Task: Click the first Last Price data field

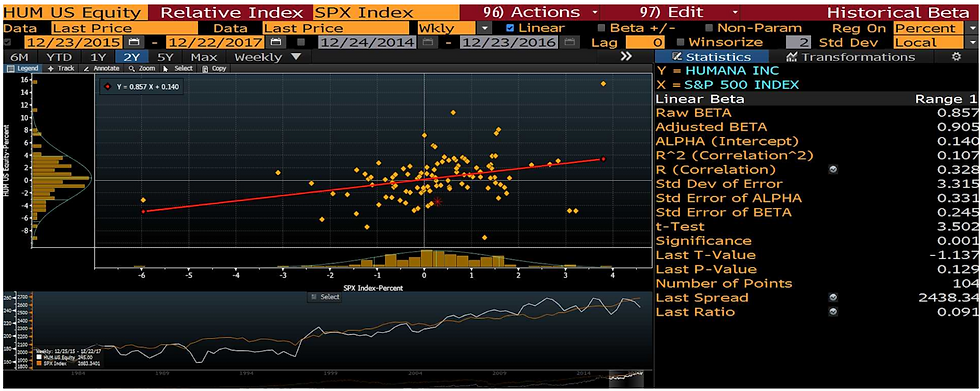Action: [x=124, y=28]
